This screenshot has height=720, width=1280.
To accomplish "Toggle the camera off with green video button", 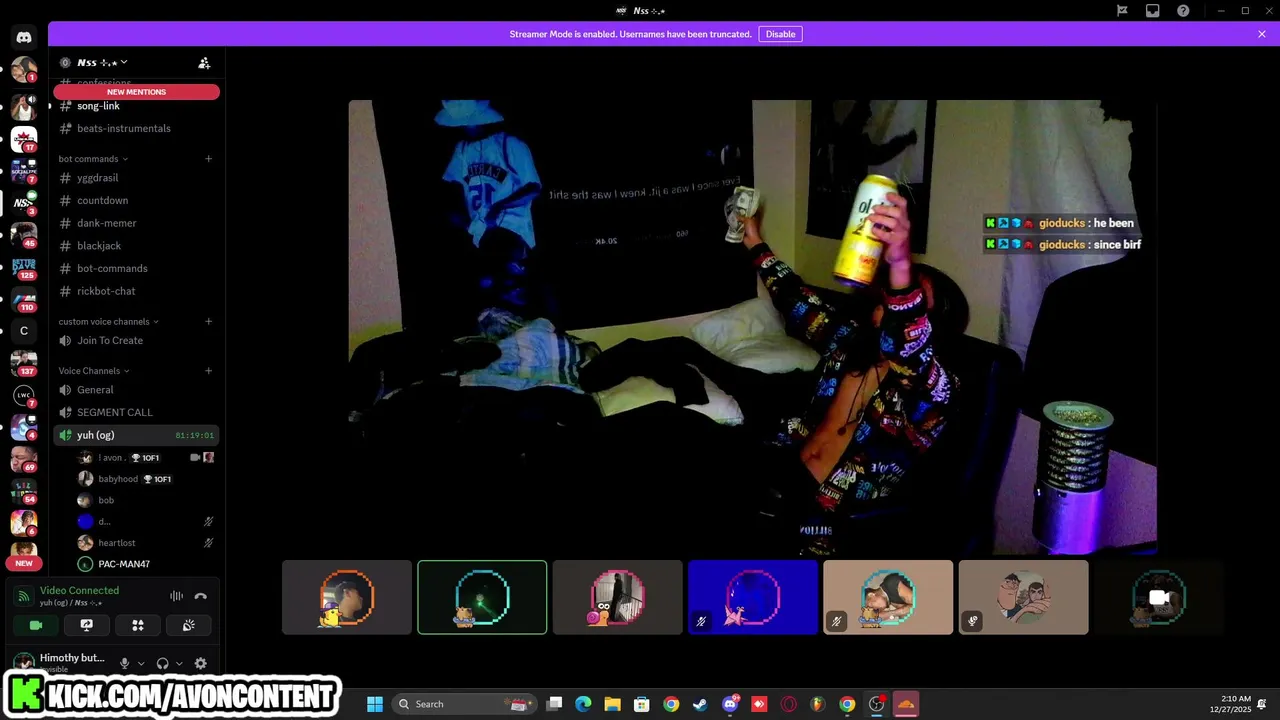I will pos(36,625).
